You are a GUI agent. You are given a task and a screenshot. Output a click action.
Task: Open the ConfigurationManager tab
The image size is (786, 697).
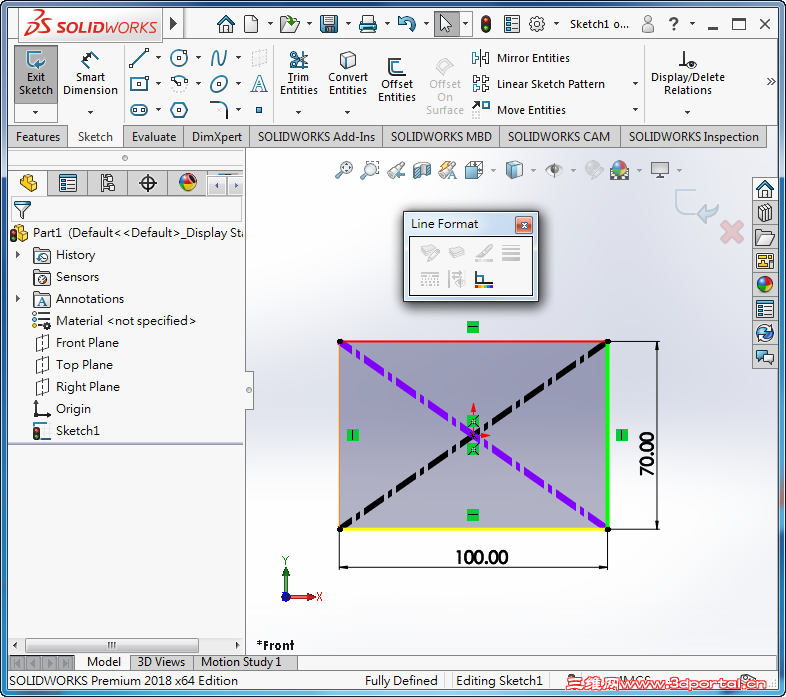tap(107, 183)
